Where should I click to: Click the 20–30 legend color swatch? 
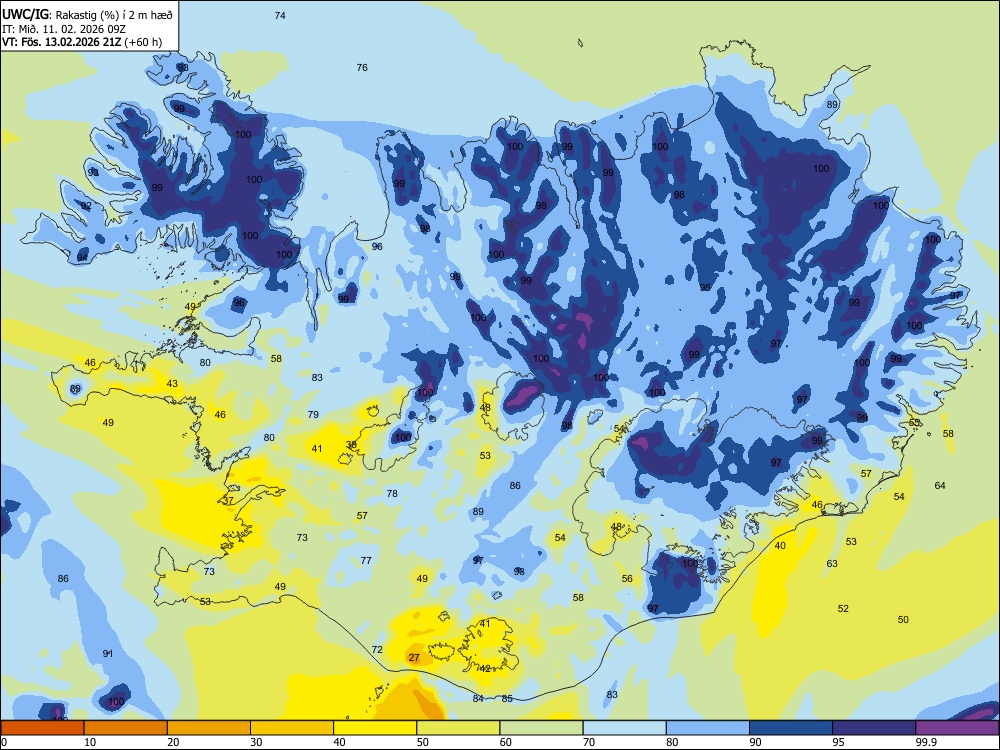tap(209, 728)
